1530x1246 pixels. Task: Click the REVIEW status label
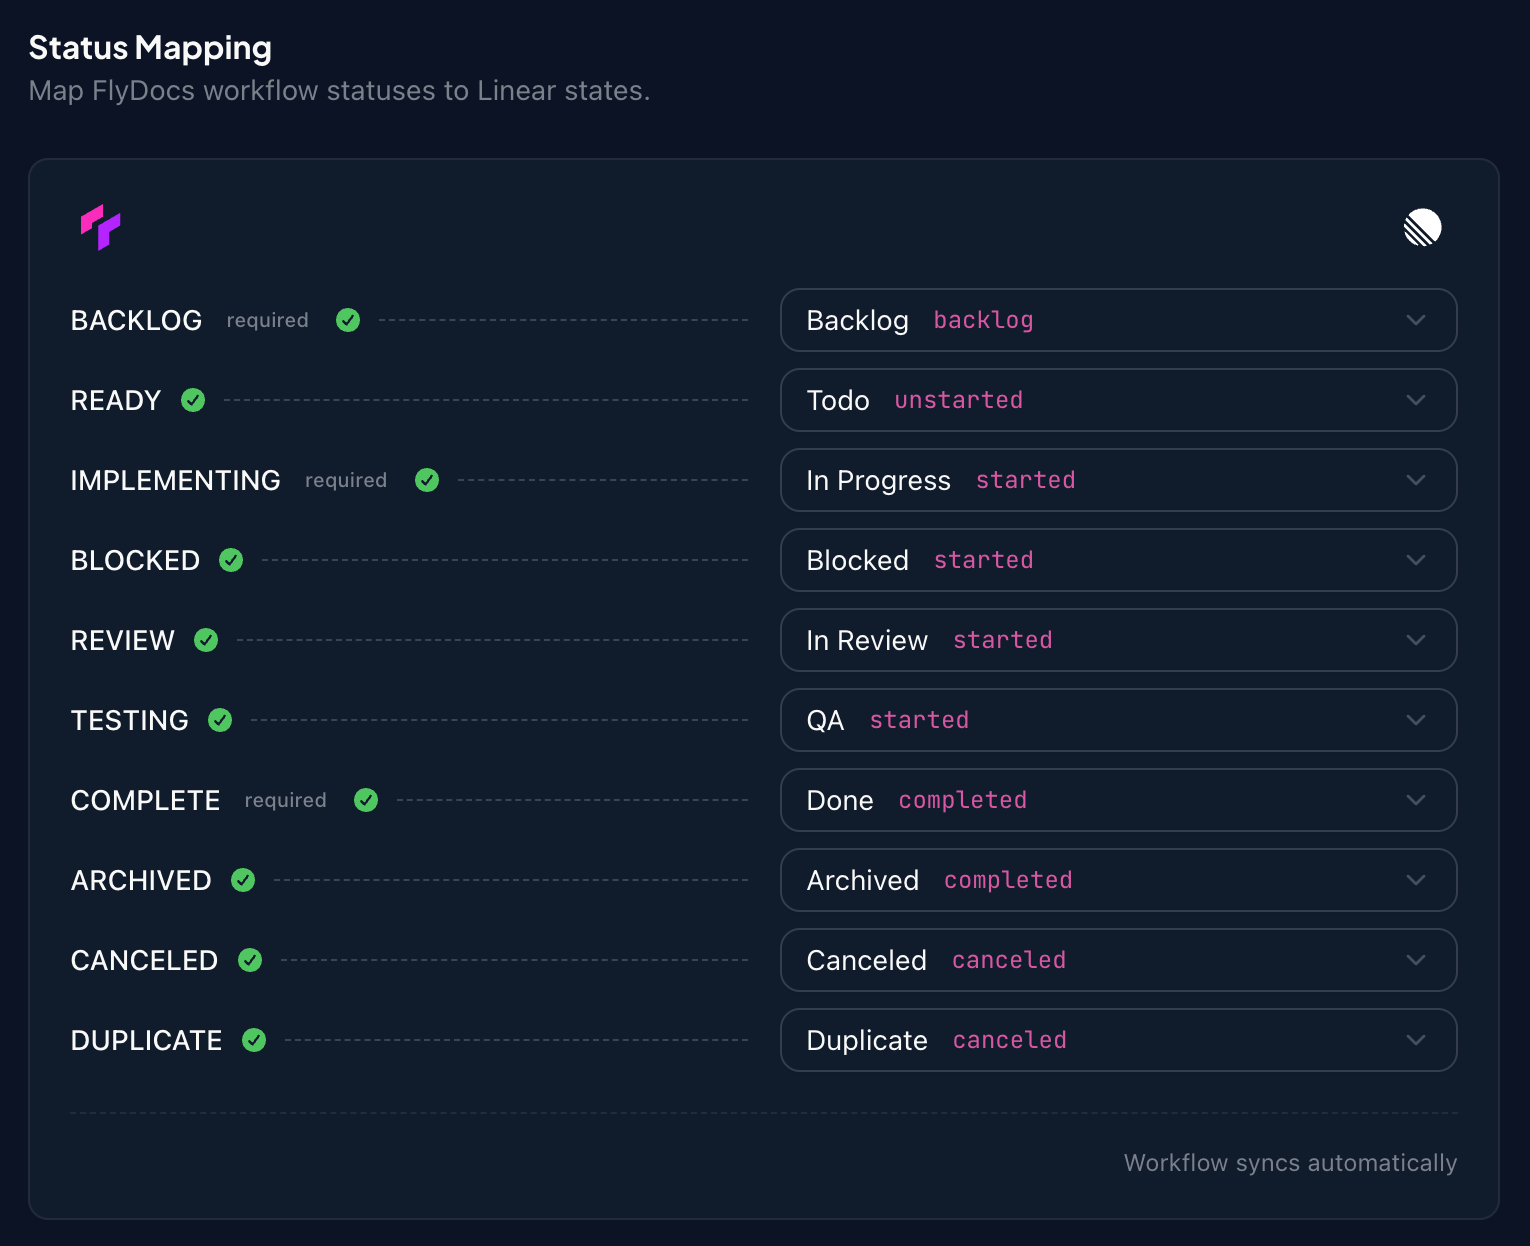[x=123, y=640]
